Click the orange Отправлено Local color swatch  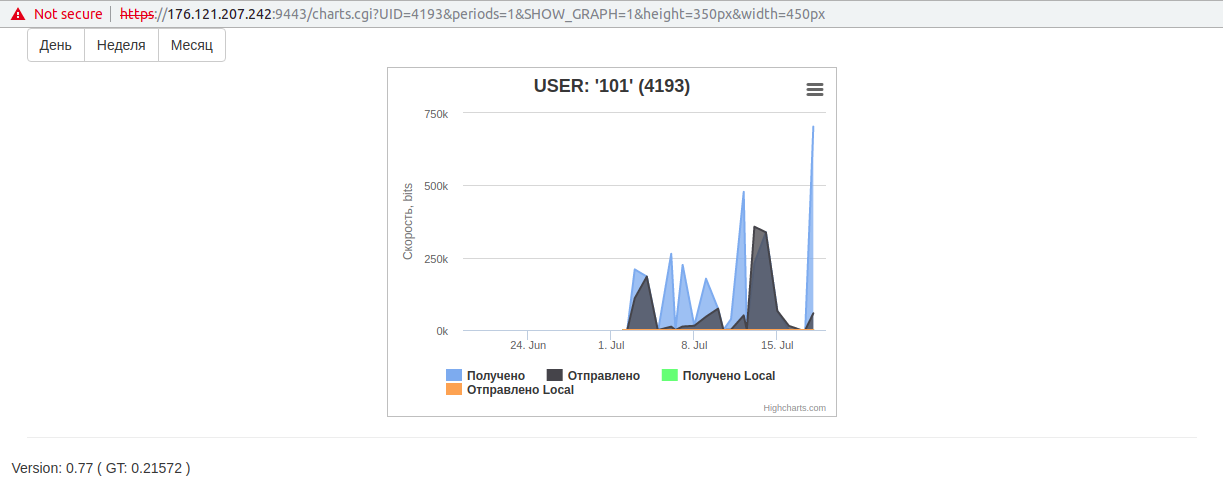click(454, 390)
